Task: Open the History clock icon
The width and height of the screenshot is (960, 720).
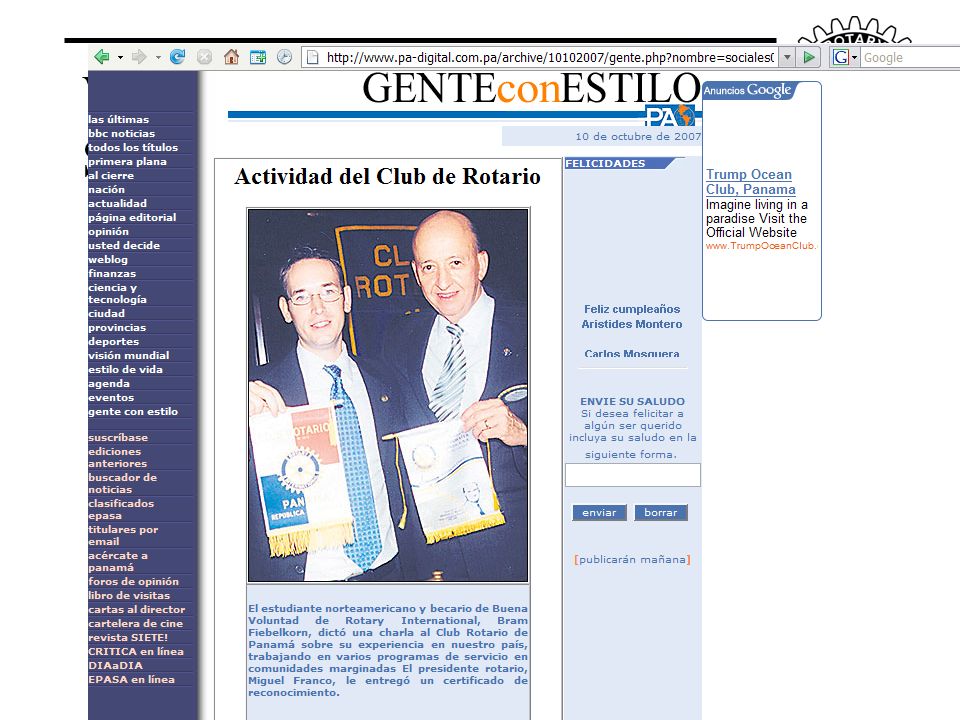Action: tap(284, 57)
